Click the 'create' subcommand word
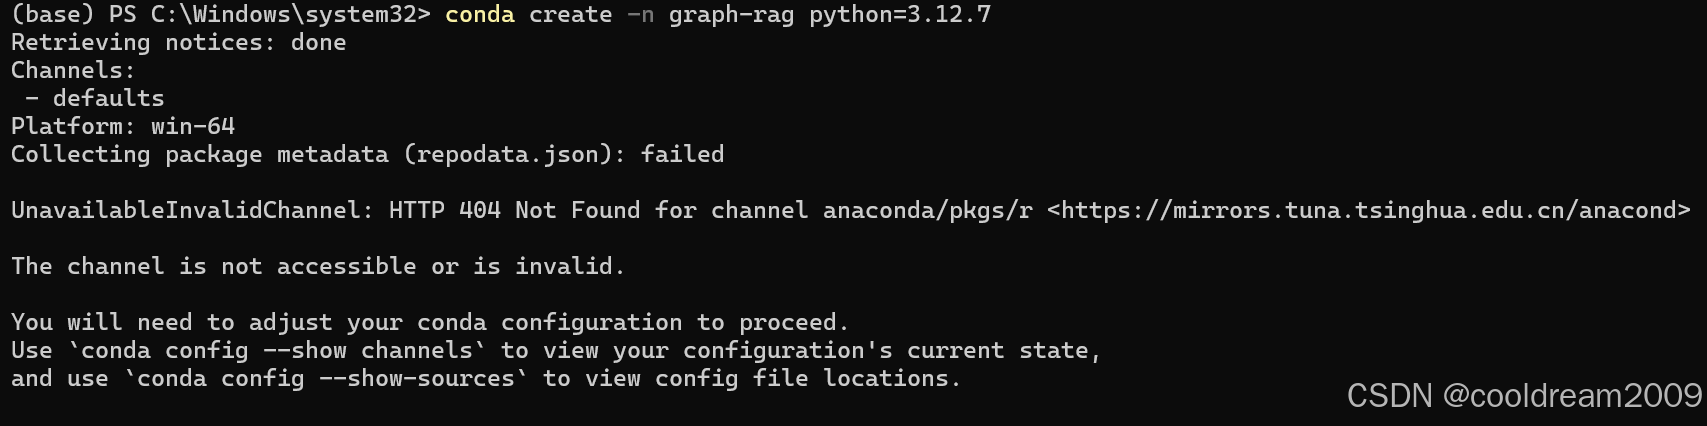This screenshot has height=426, width=1707. (x=571, y=15)
